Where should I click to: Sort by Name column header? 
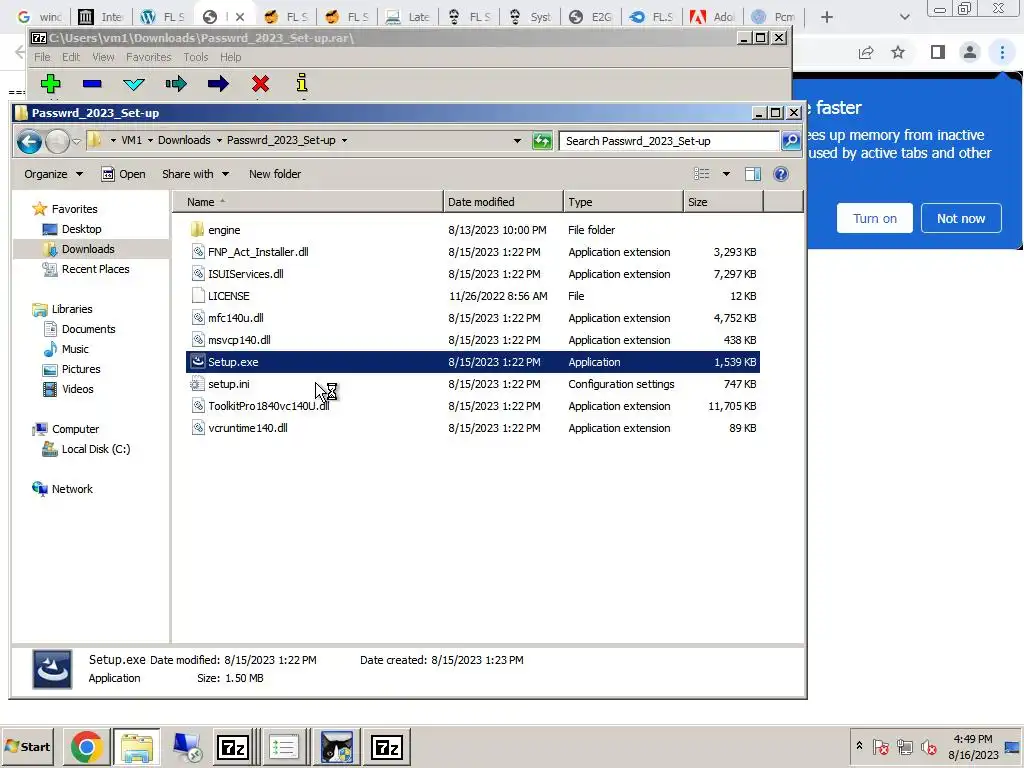308,202
